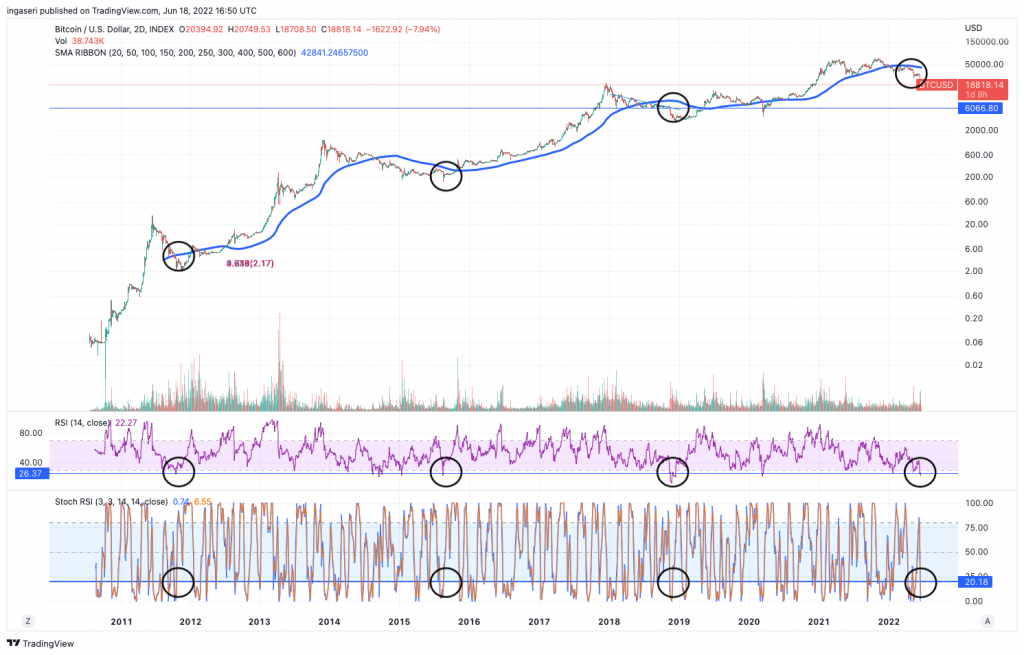Select the blue 6066.80 price line label
Viewport: 1024px width, 655px height.
[x=982, y=108]
